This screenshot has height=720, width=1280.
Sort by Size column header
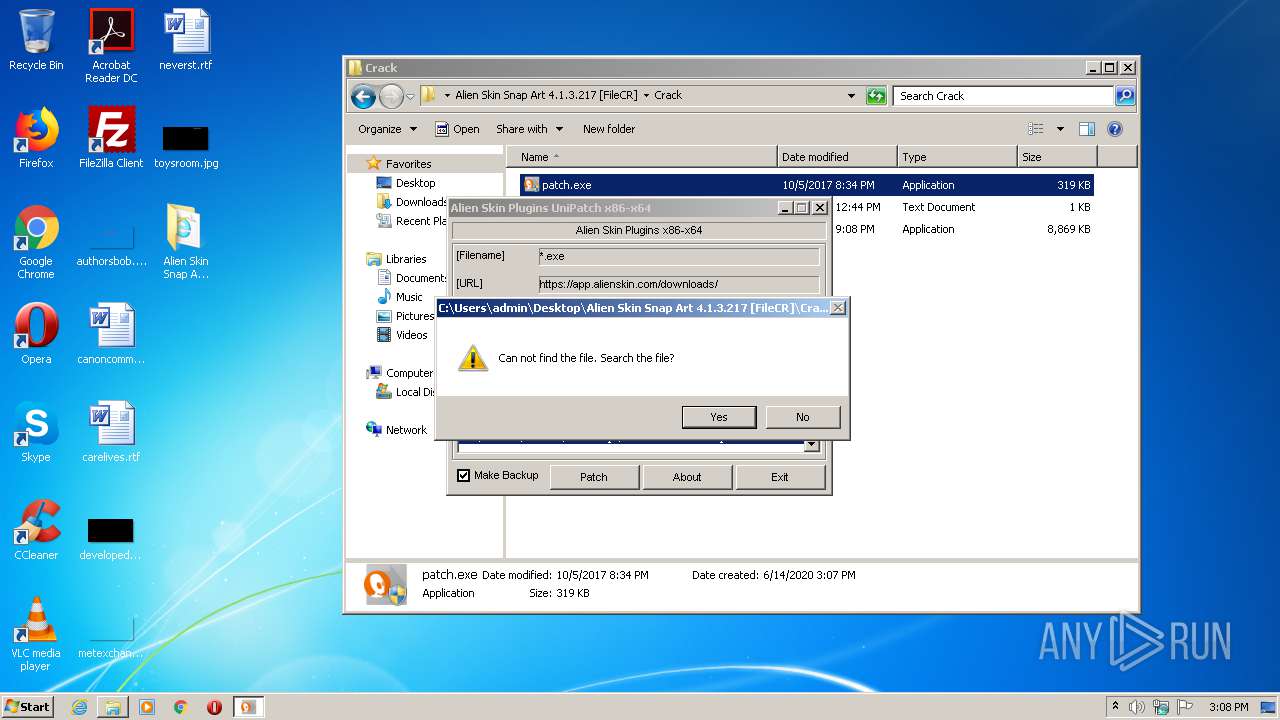[1057, 157]
